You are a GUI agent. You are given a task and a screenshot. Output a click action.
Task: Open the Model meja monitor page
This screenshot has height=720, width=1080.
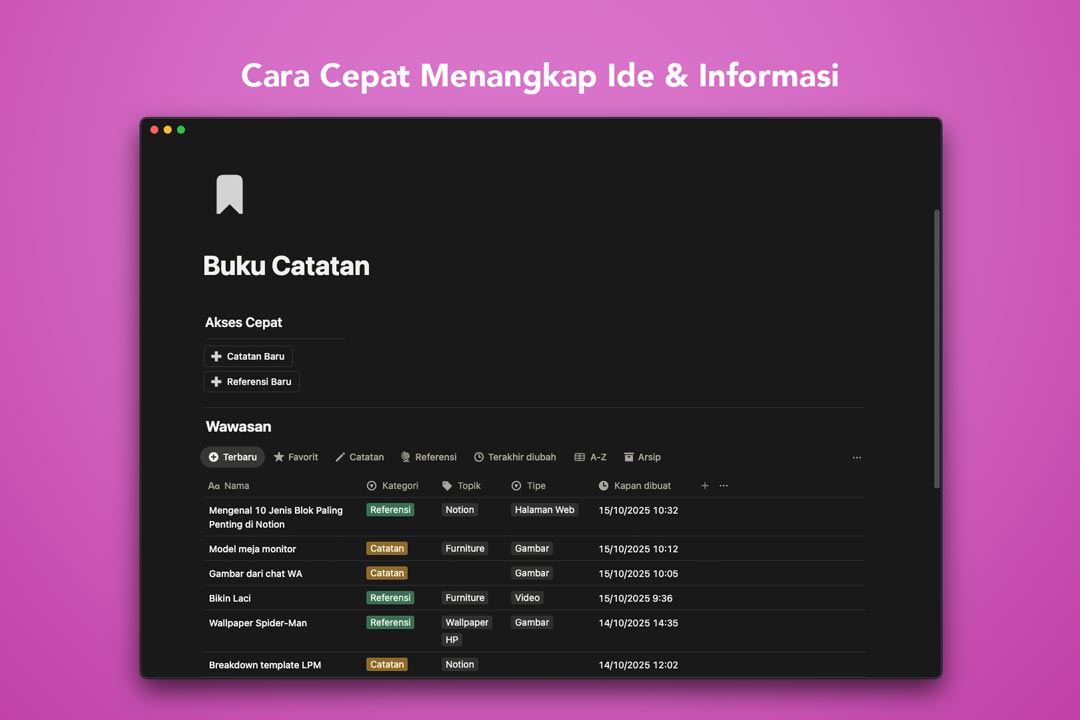[252, 549]
